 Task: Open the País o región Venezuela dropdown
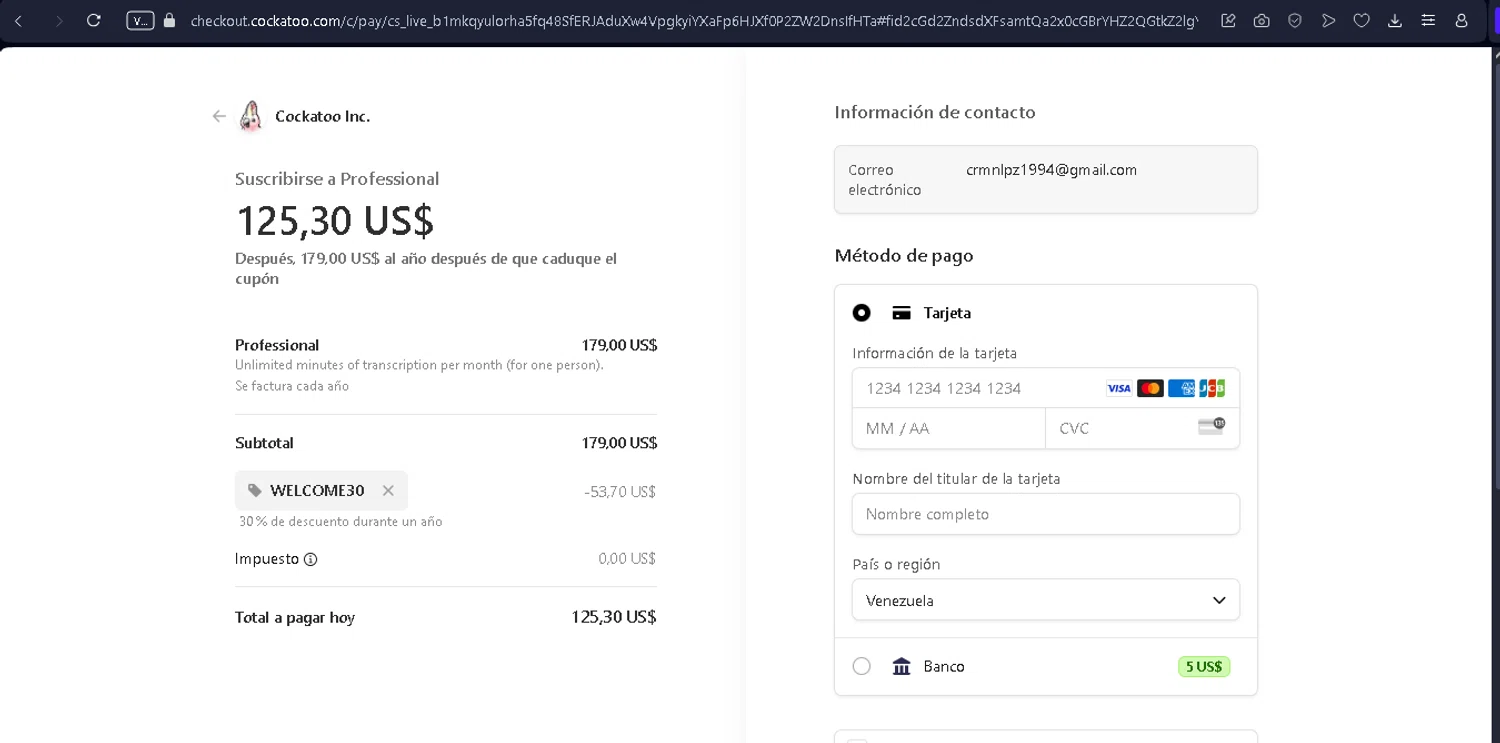coord(1045,600)
